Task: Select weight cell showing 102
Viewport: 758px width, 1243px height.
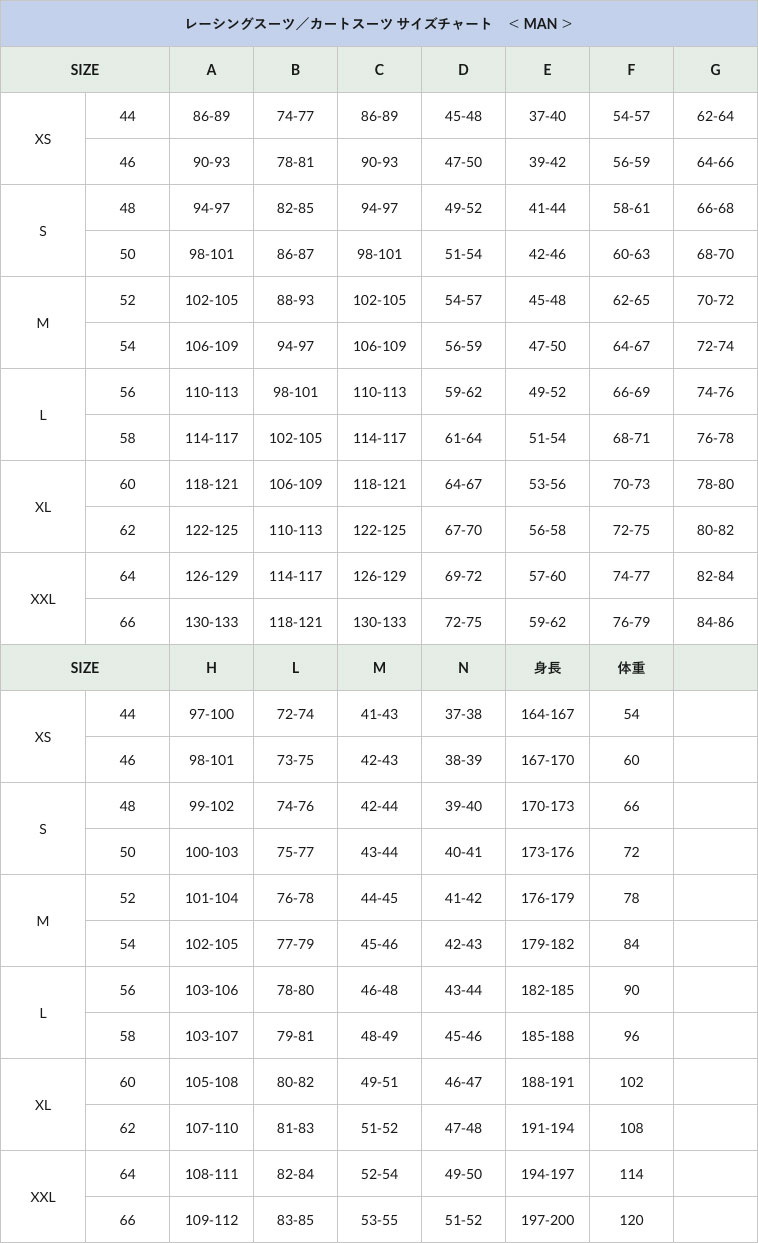Action: click(631, 1081)
